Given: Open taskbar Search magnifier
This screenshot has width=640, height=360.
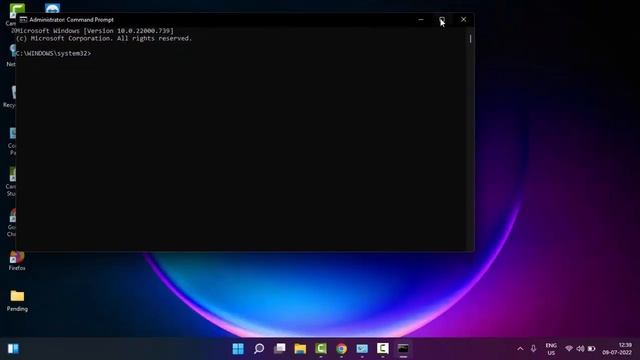Looking at the screenshot, I should point(259,349).
